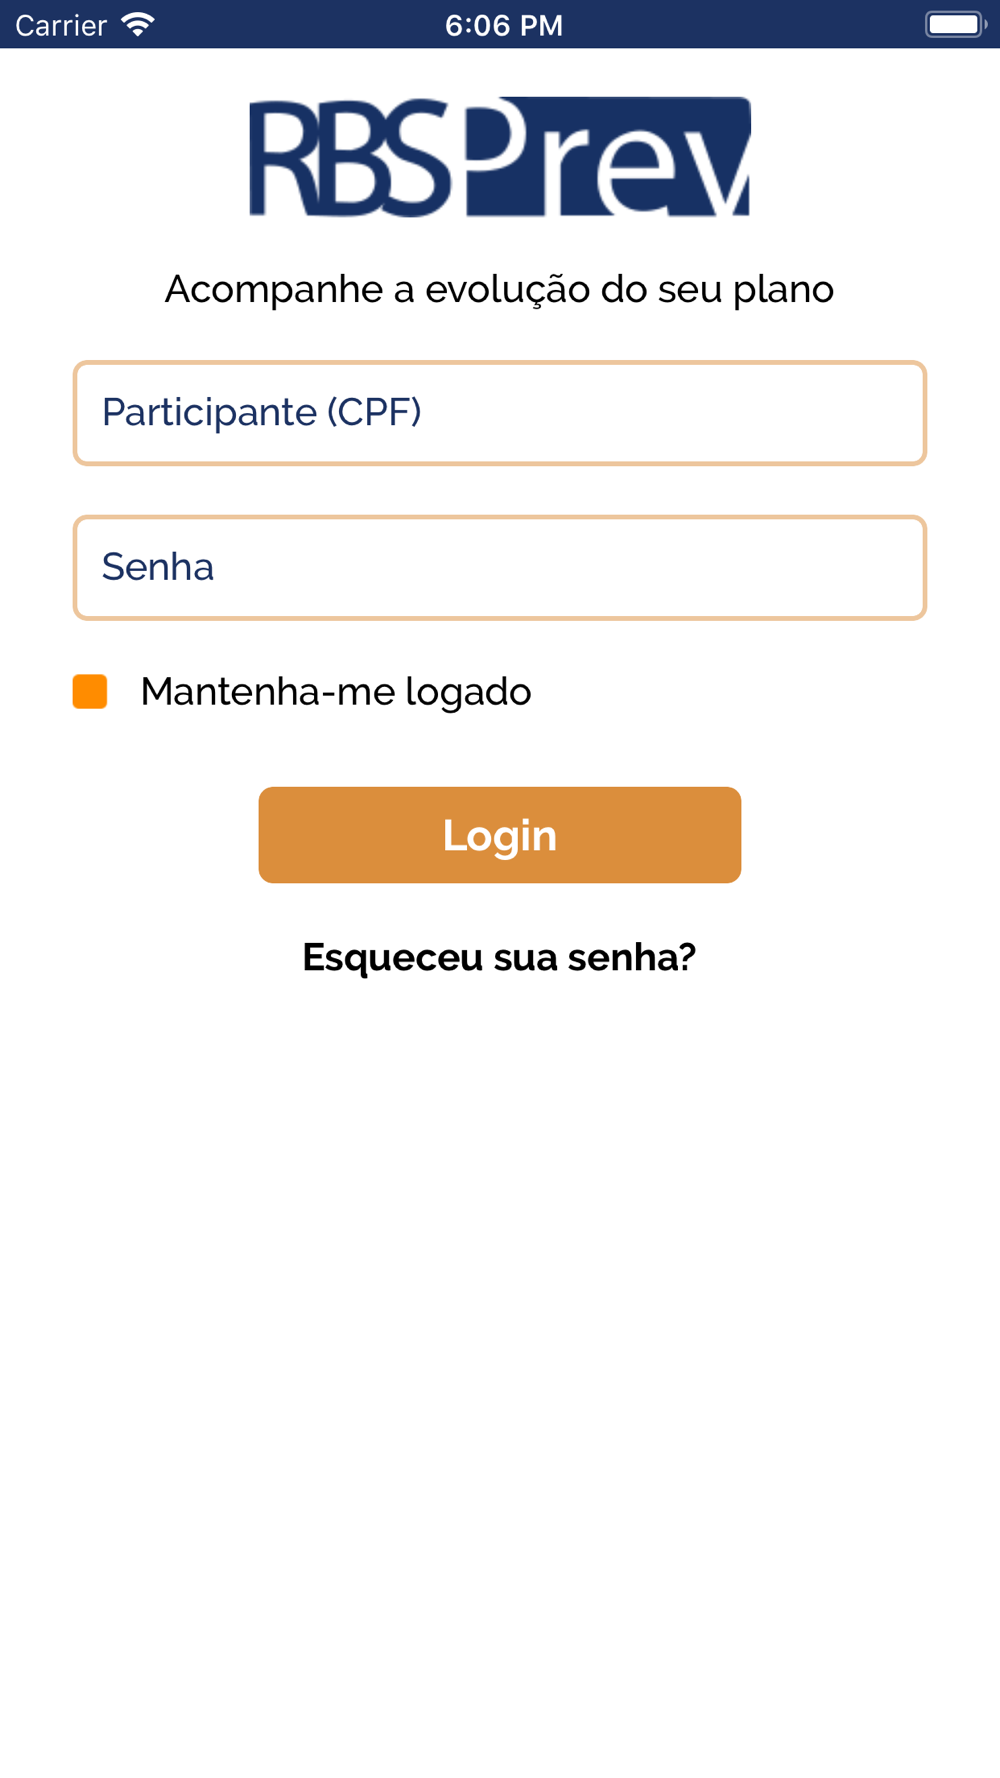
Task: Click the word 'senha?' in the forgot-password link
Action: 632,957
